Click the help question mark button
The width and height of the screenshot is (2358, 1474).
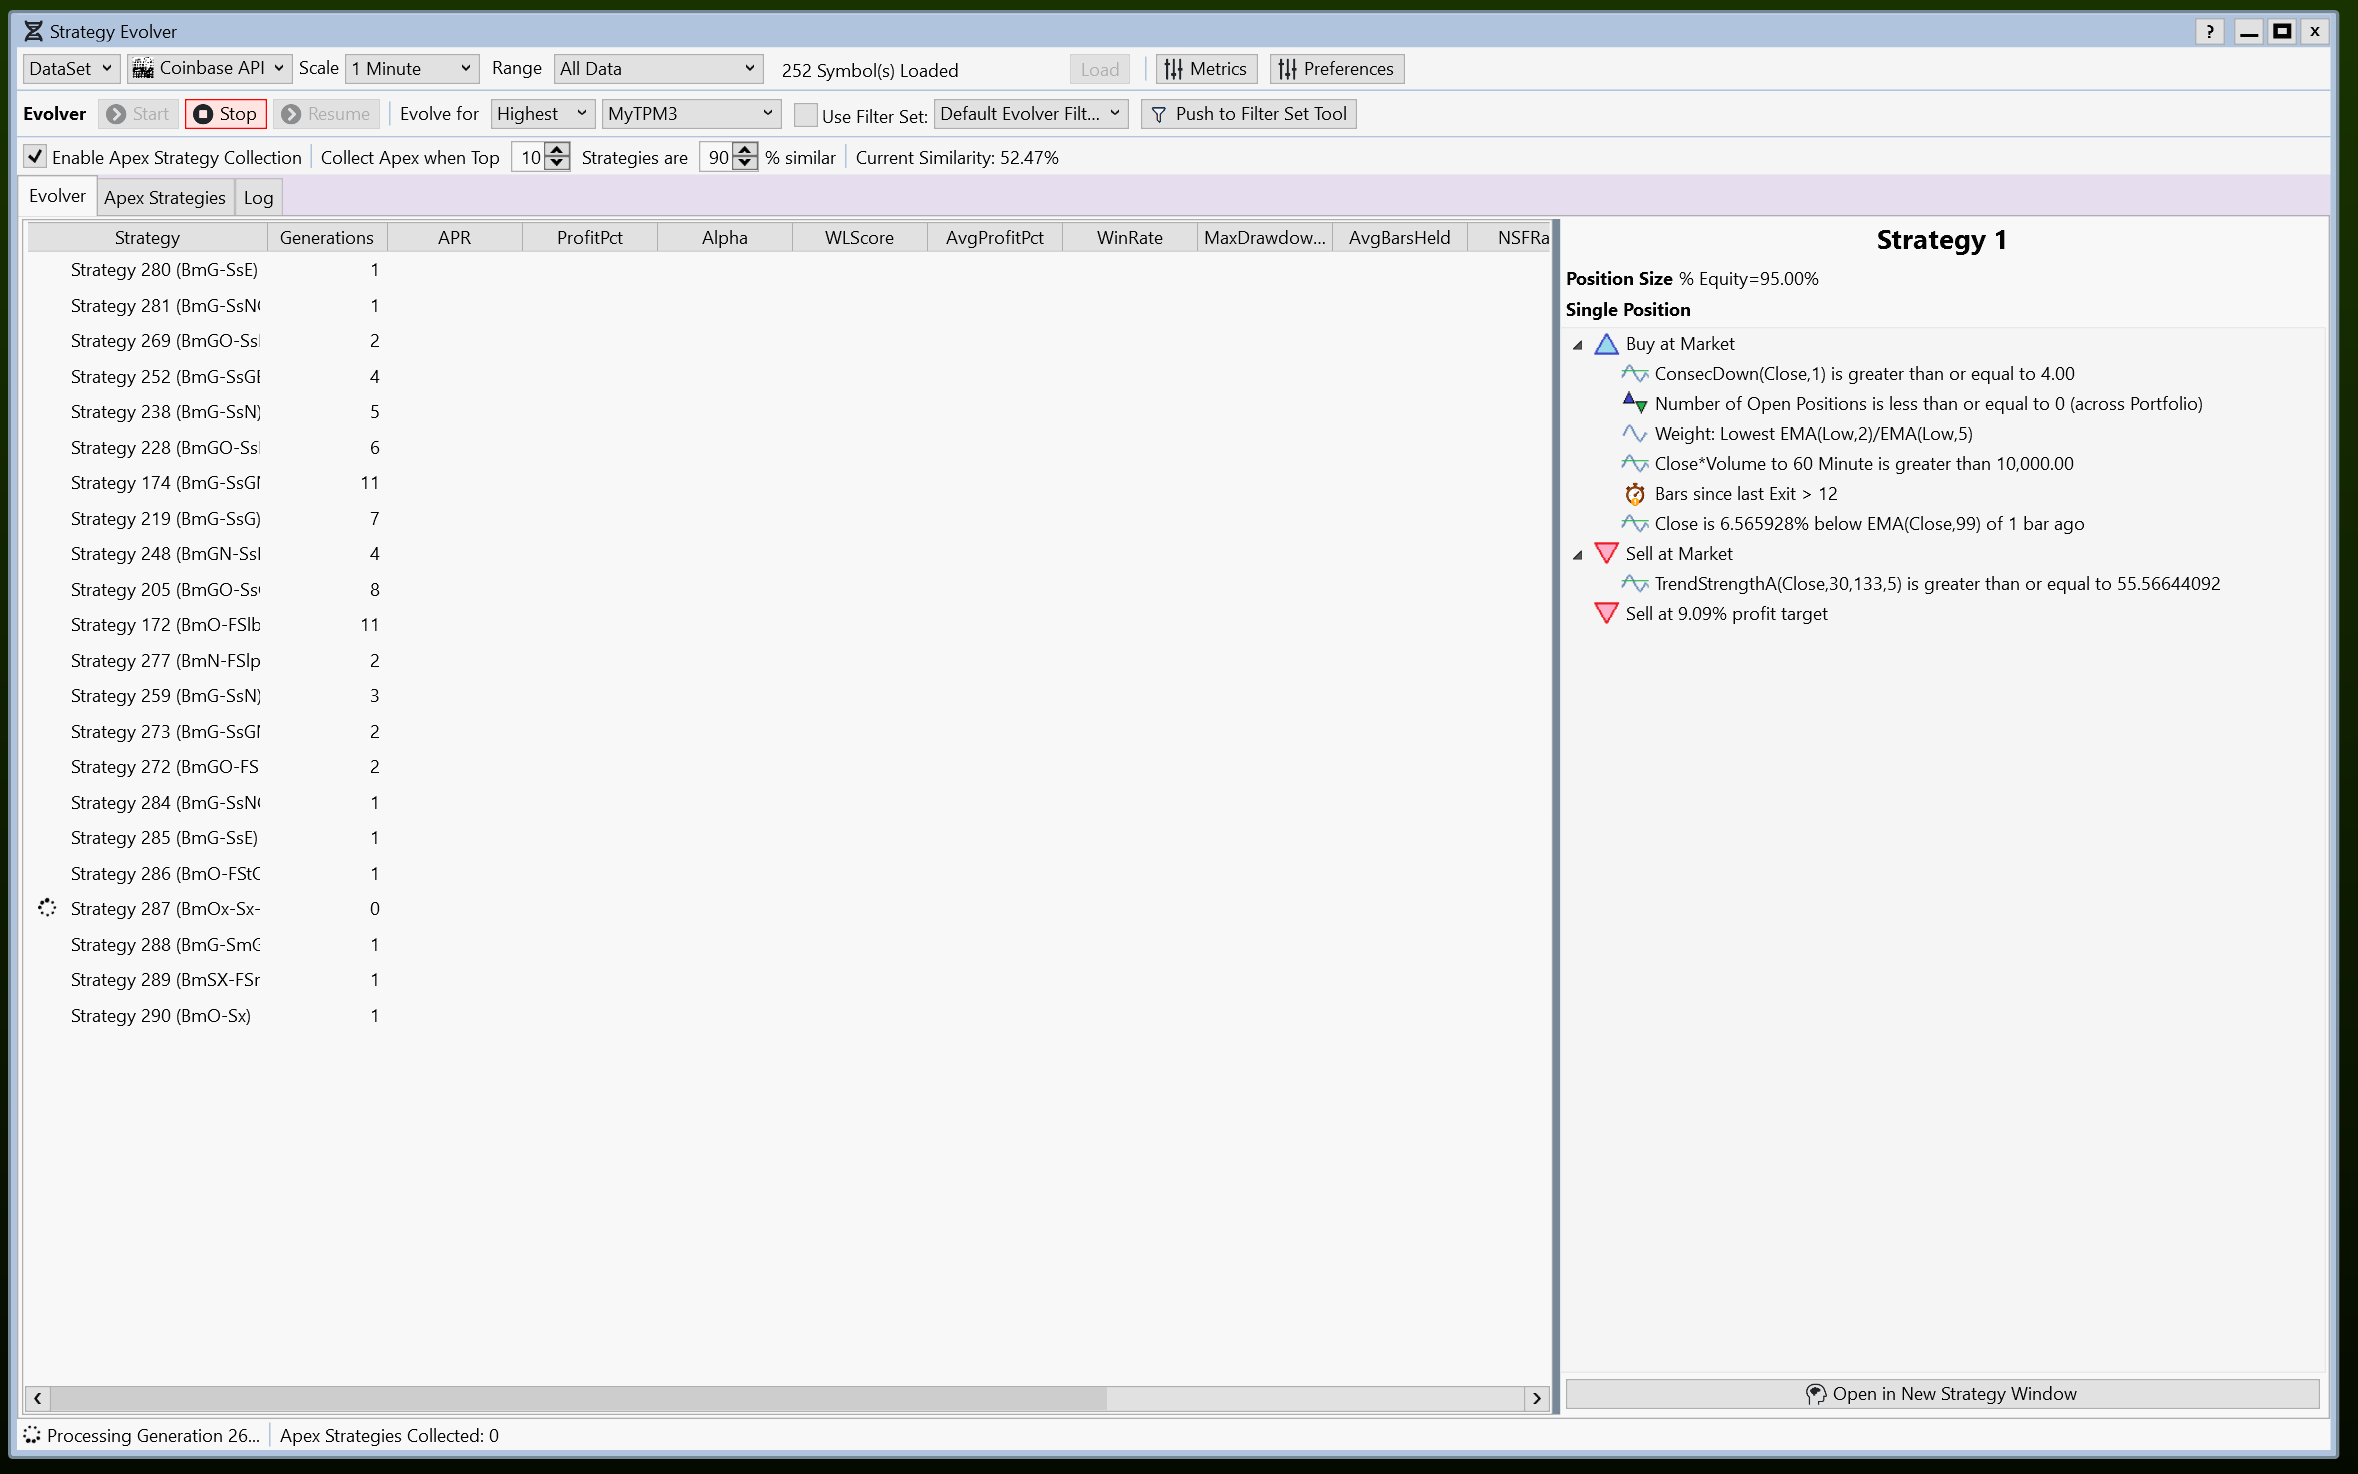tap(2209, 31)
